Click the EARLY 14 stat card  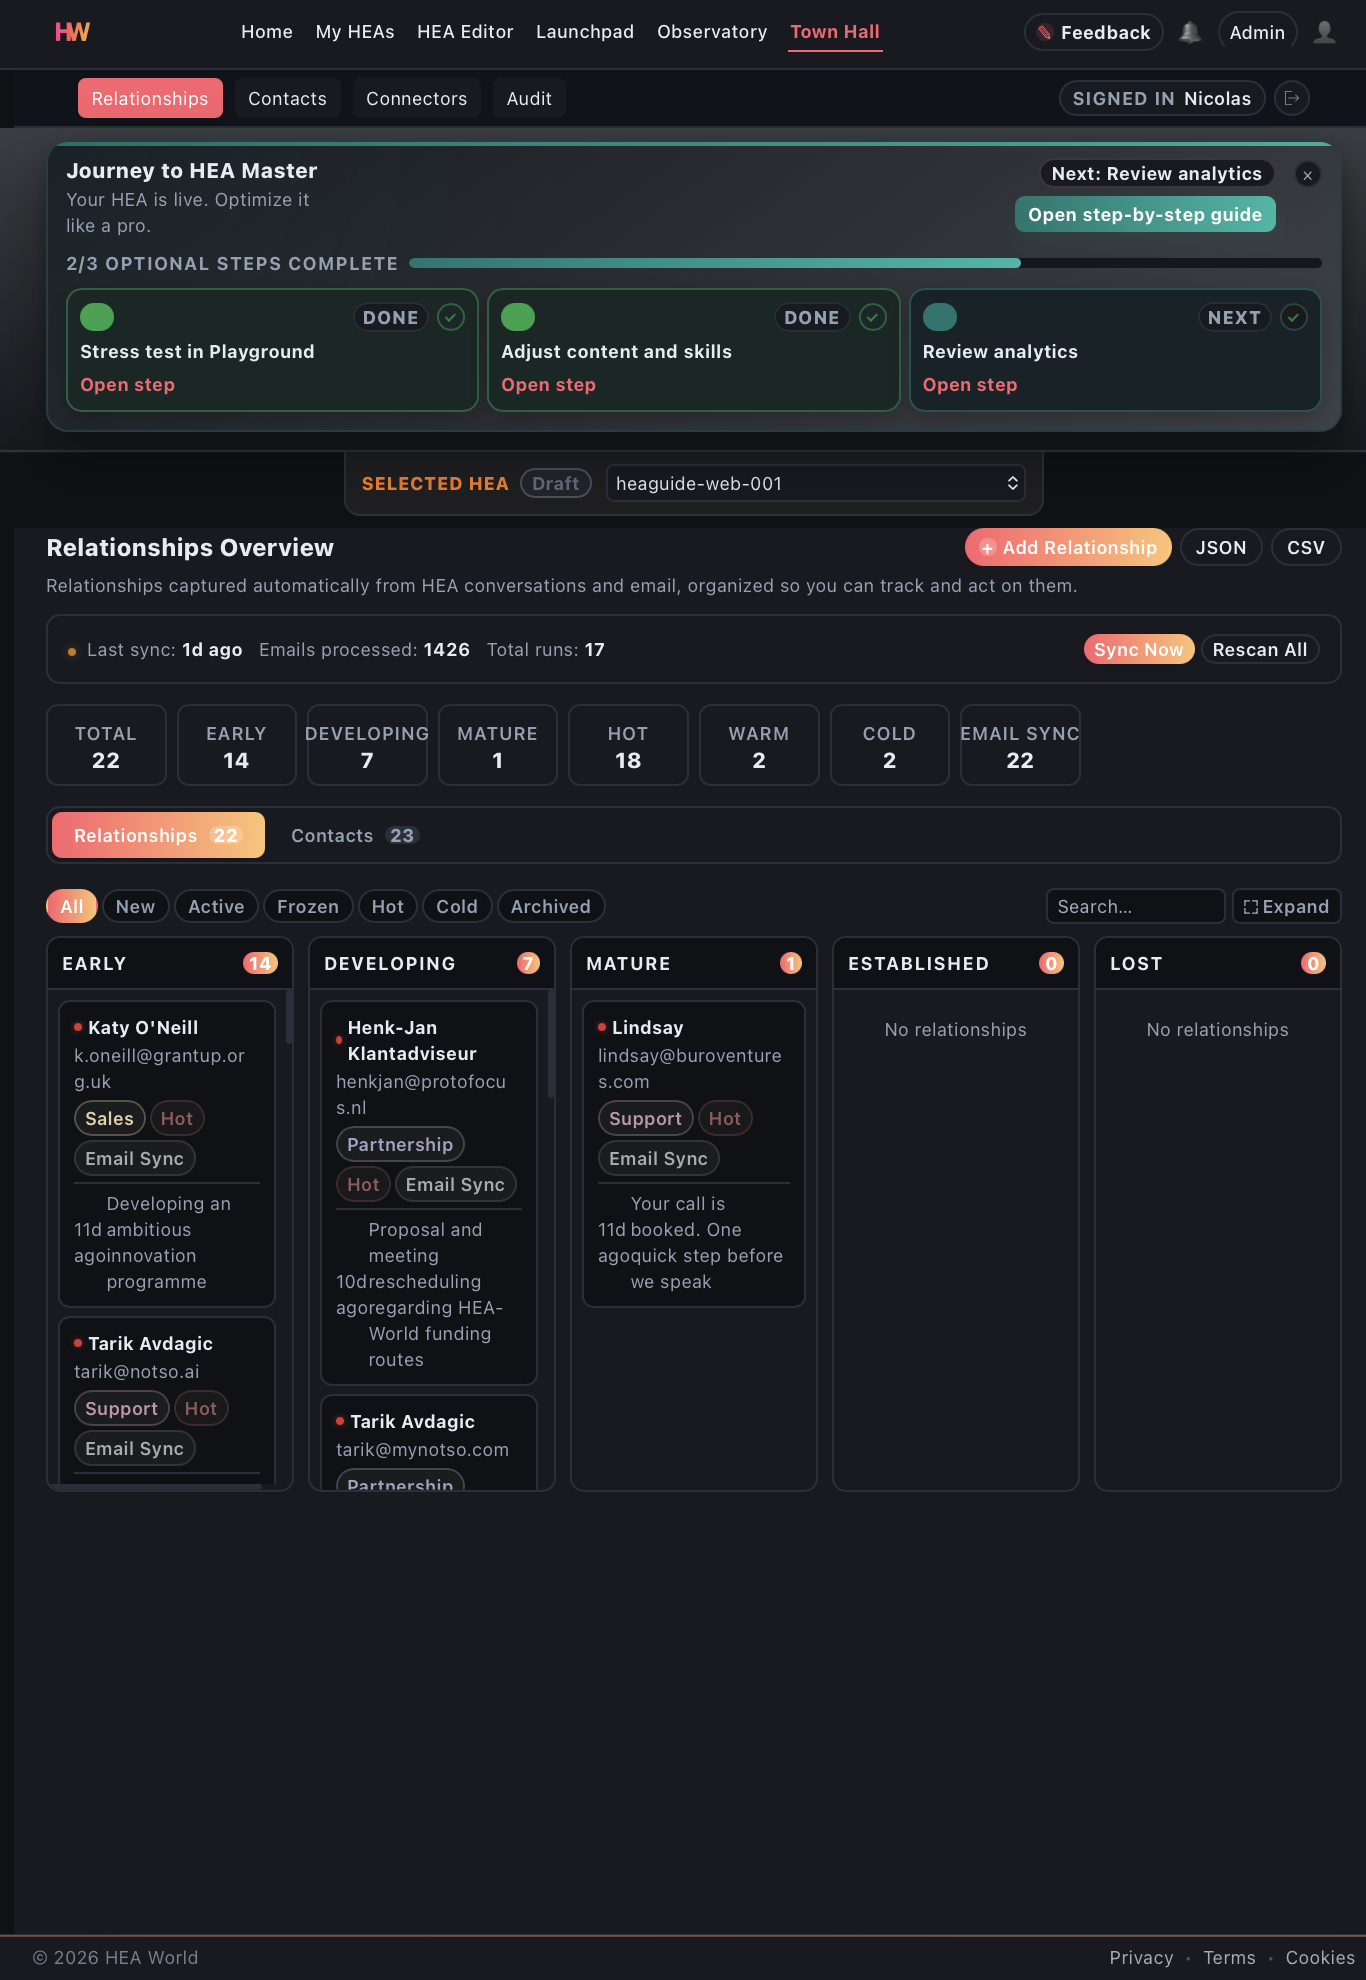pyautogui.click(x=236, y=745)
